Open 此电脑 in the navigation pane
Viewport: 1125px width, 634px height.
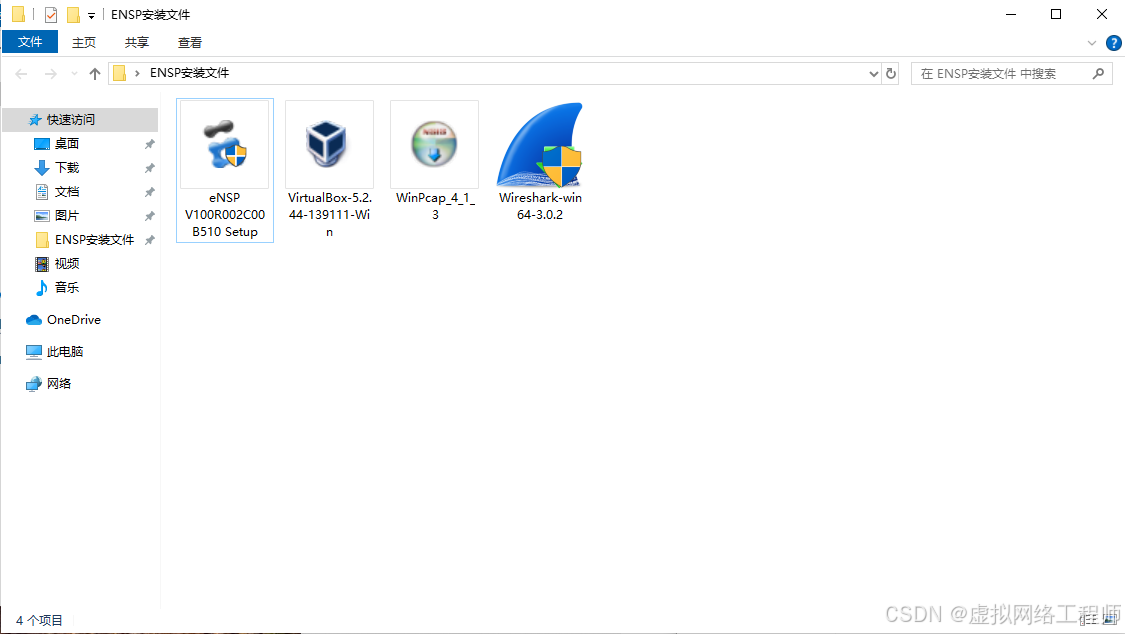pos(65,352)
